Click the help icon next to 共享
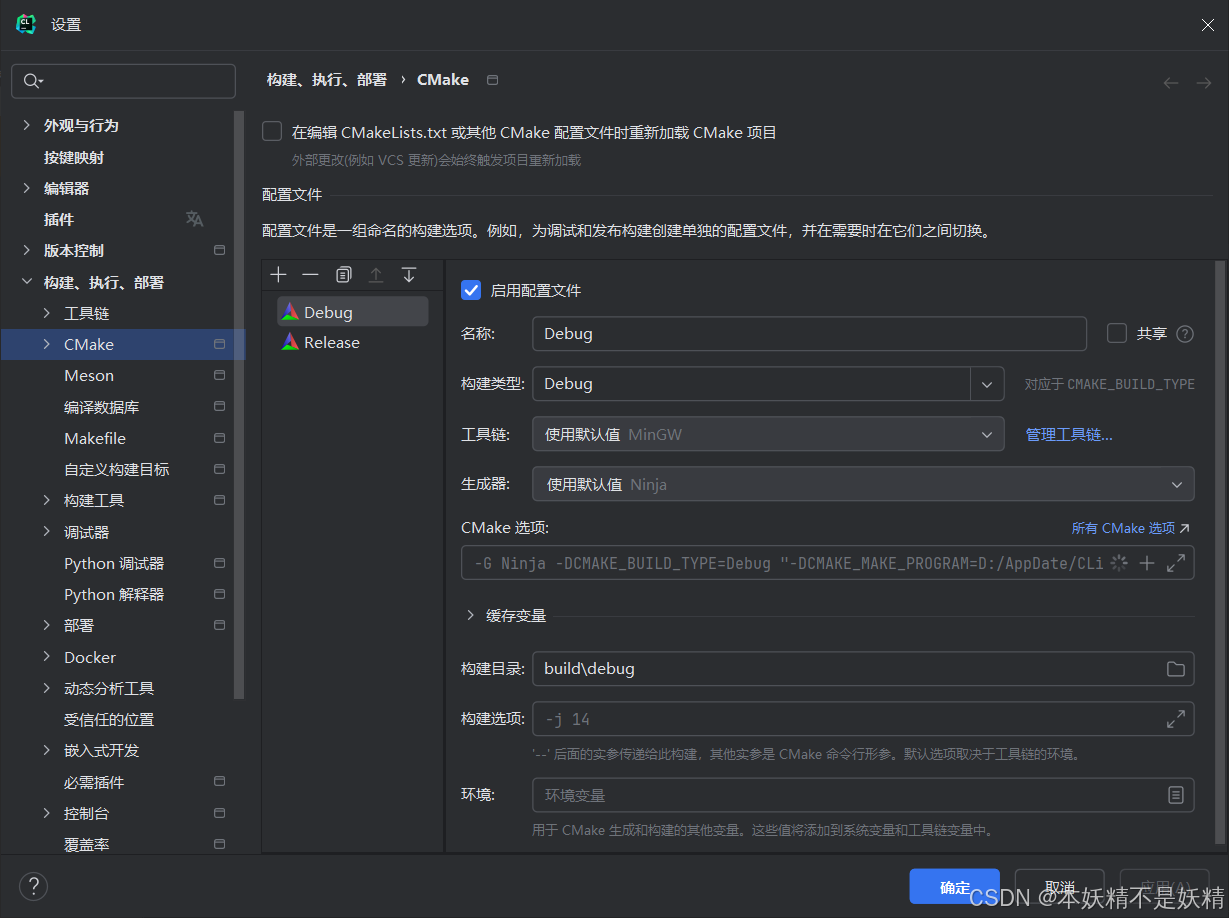This screenshot has height=918, width=1229. click(x=1185, y=334)
